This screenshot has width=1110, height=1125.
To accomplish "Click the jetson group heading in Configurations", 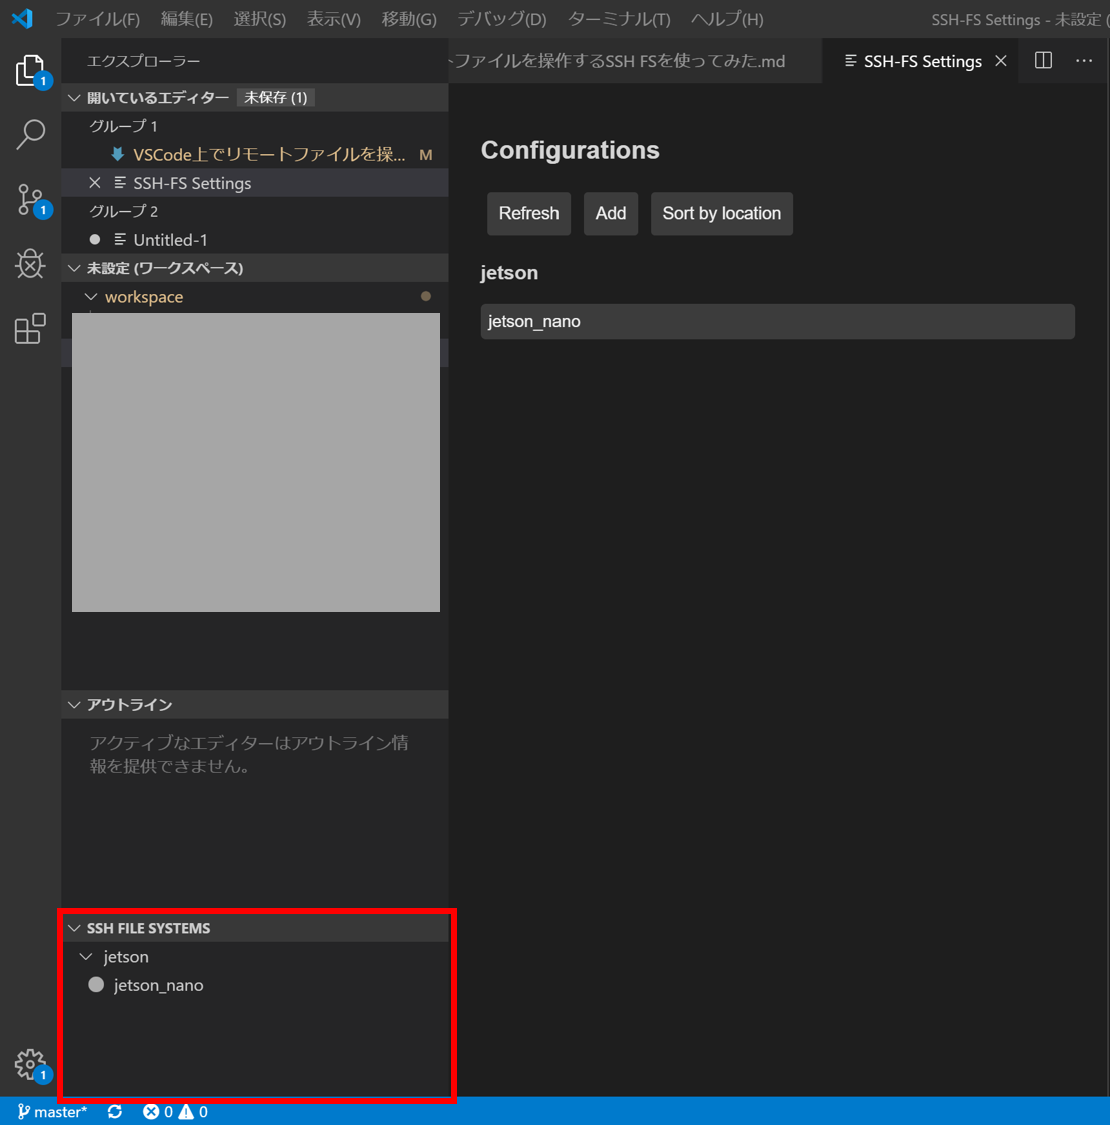I will 509,273.
